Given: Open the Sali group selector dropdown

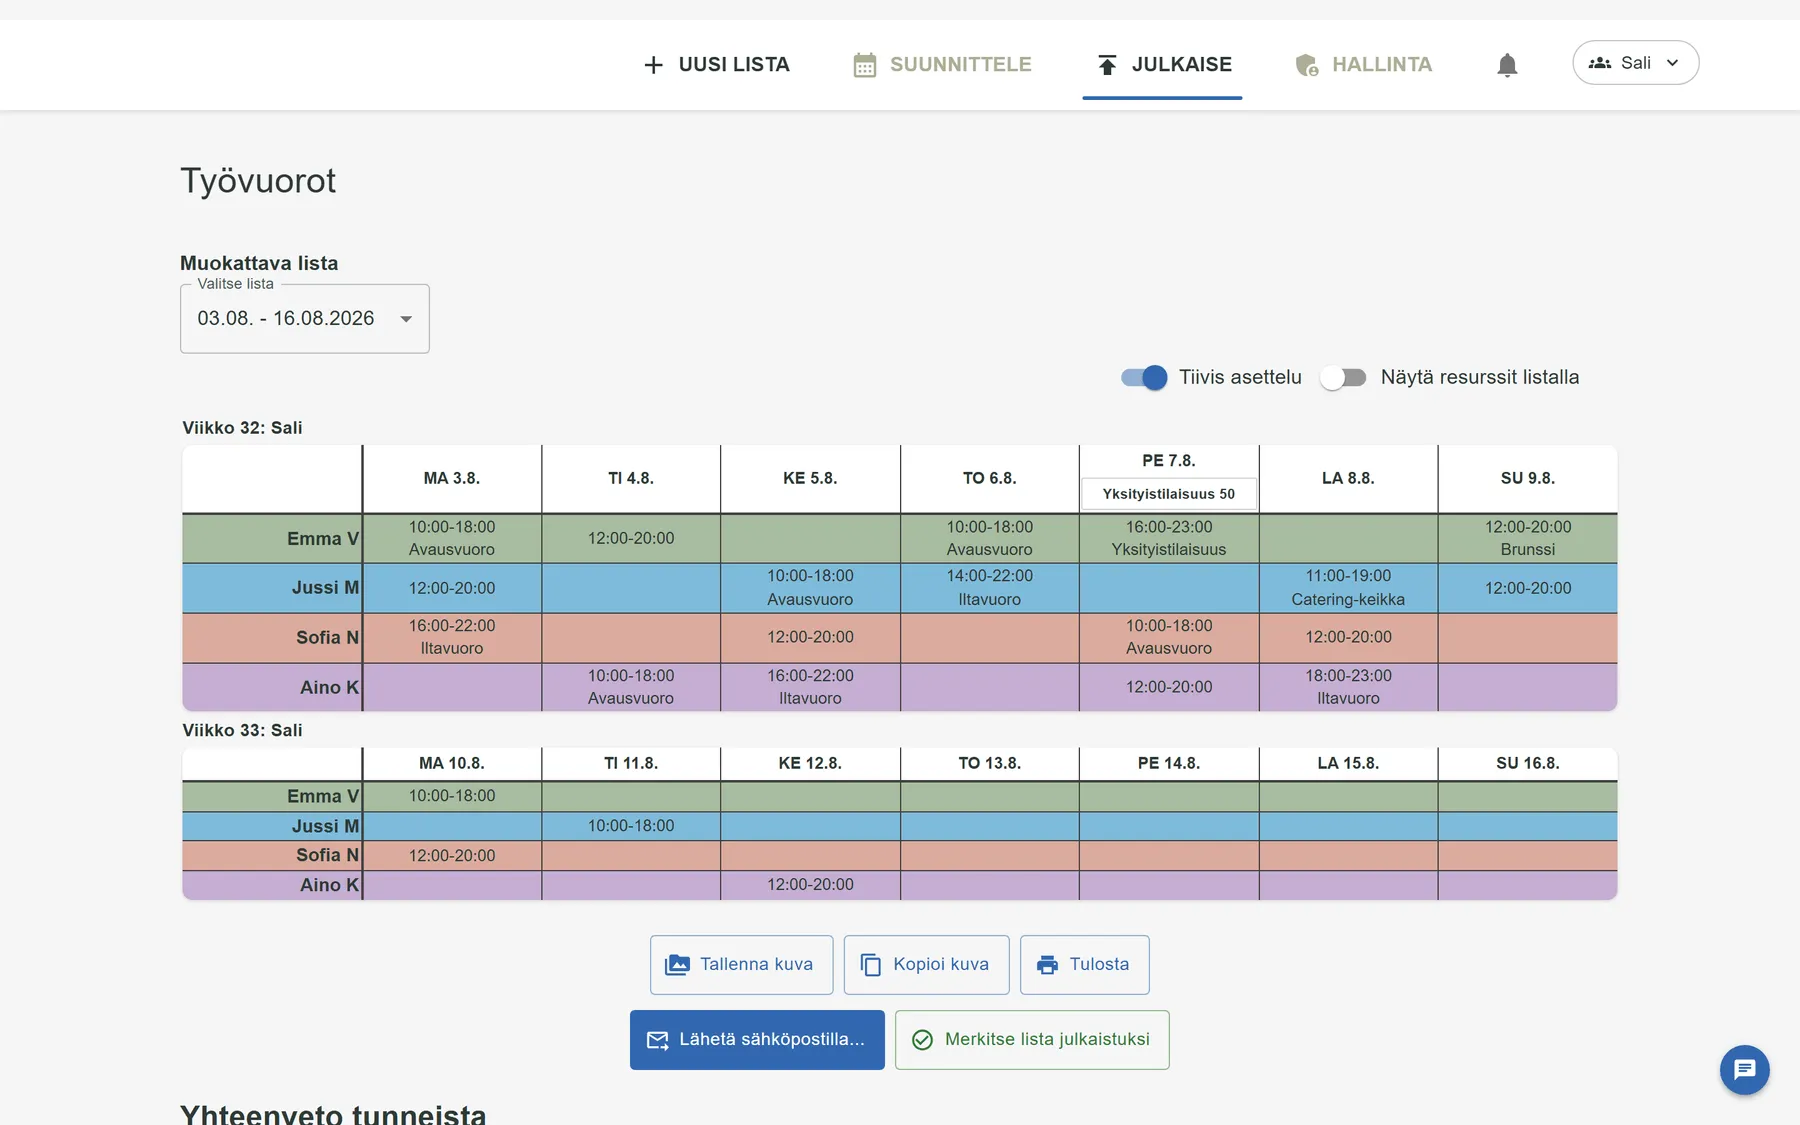Looking at the screenshot, I should [x=1636, y=63].
